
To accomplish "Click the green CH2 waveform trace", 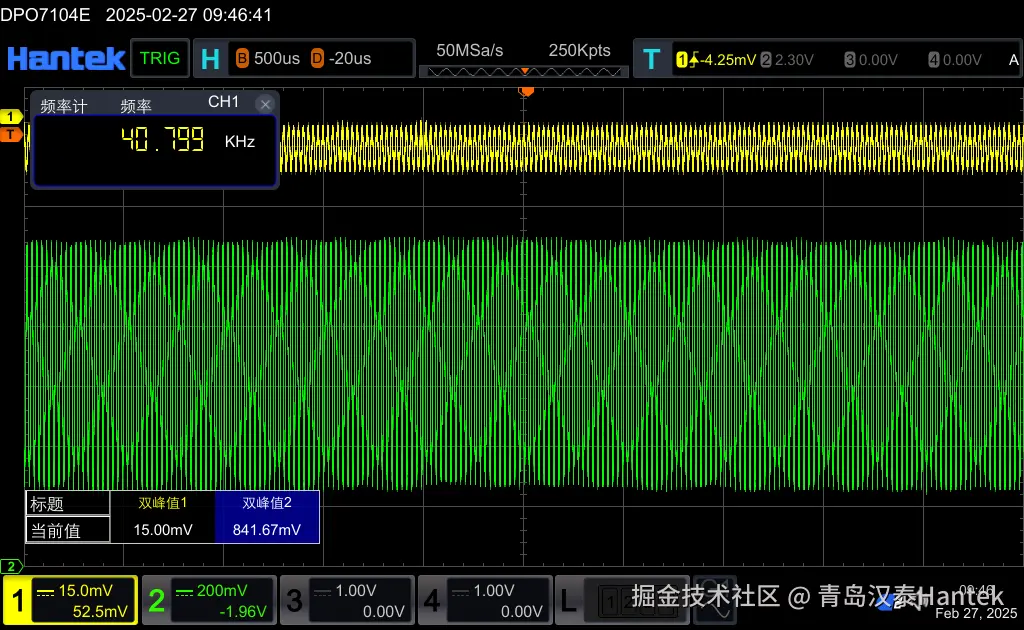I will 524,364.
